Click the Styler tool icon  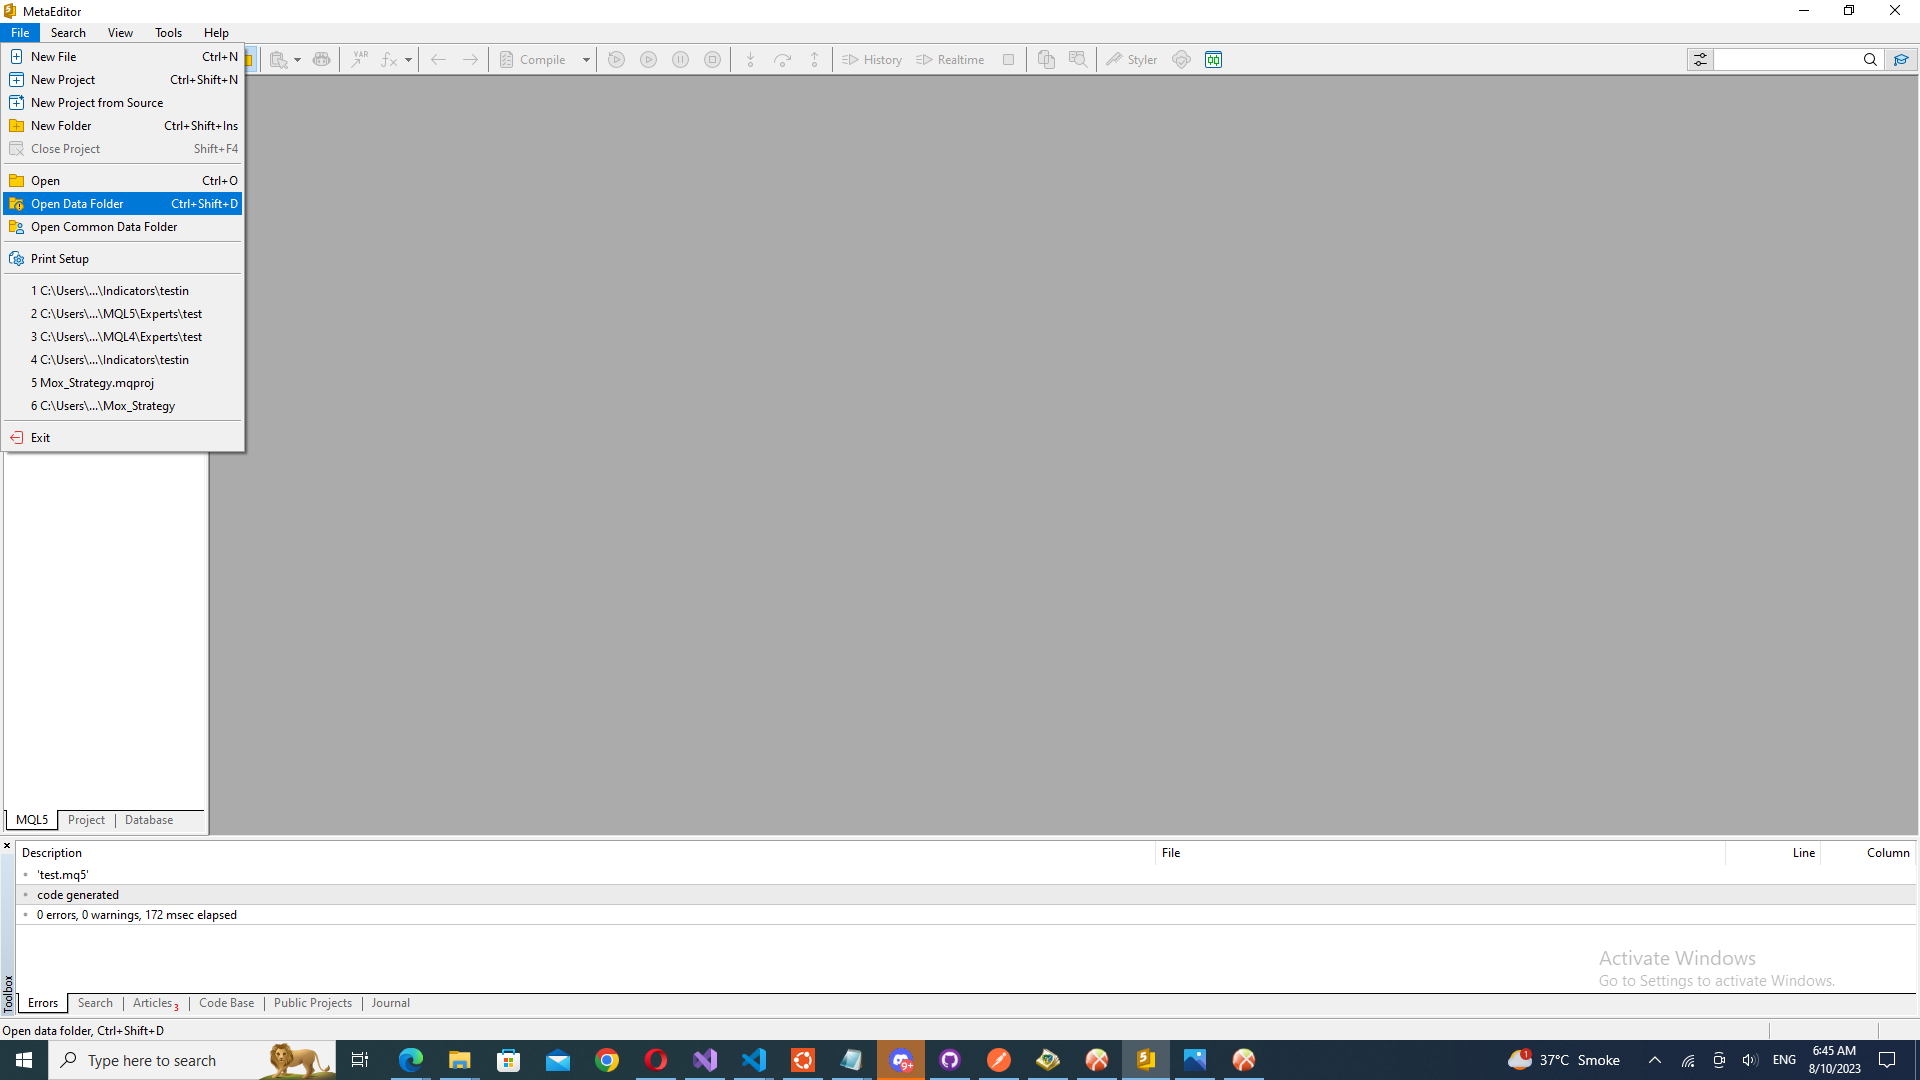1131,60
